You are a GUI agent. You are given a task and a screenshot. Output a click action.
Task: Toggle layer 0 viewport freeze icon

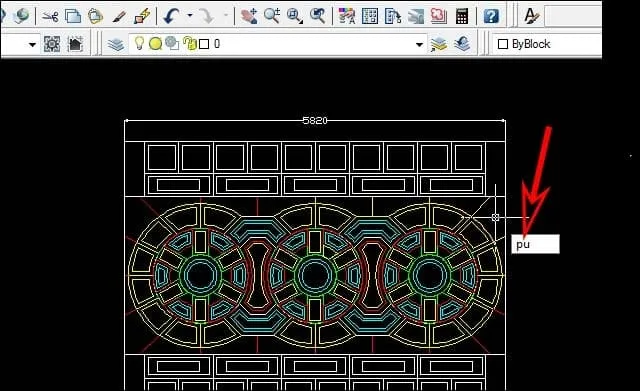[172, 44]
